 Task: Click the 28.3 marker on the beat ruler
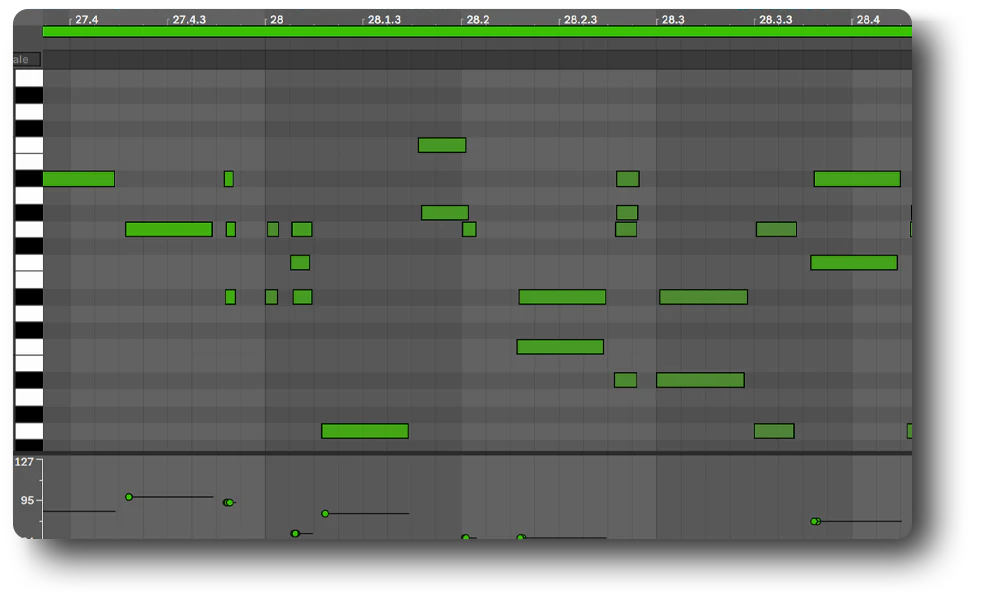673,20
